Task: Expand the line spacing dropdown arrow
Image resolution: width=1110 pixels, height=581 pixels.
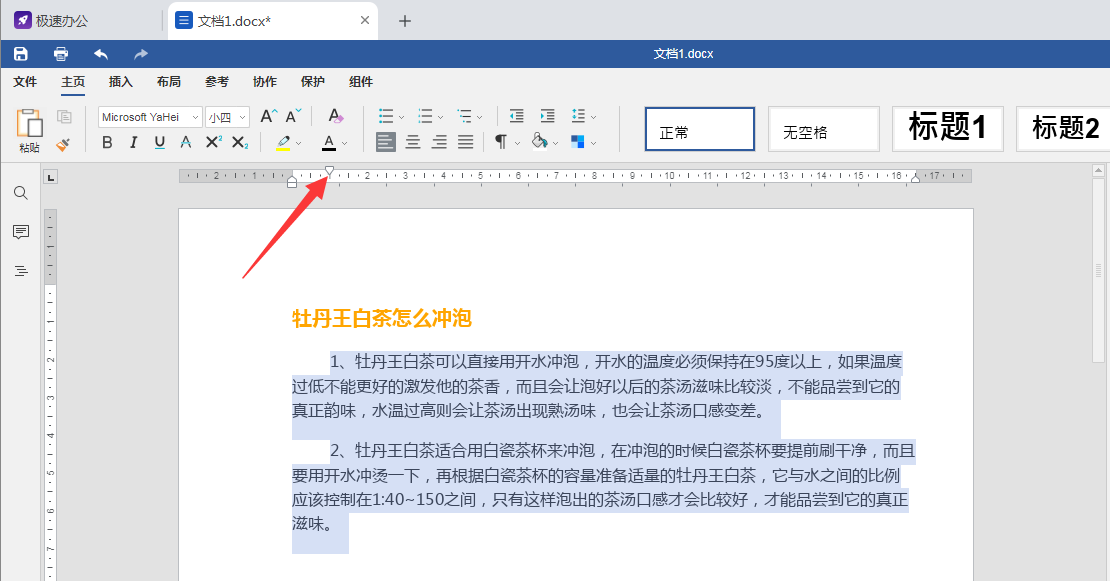Action: click(x=593, y=117)
